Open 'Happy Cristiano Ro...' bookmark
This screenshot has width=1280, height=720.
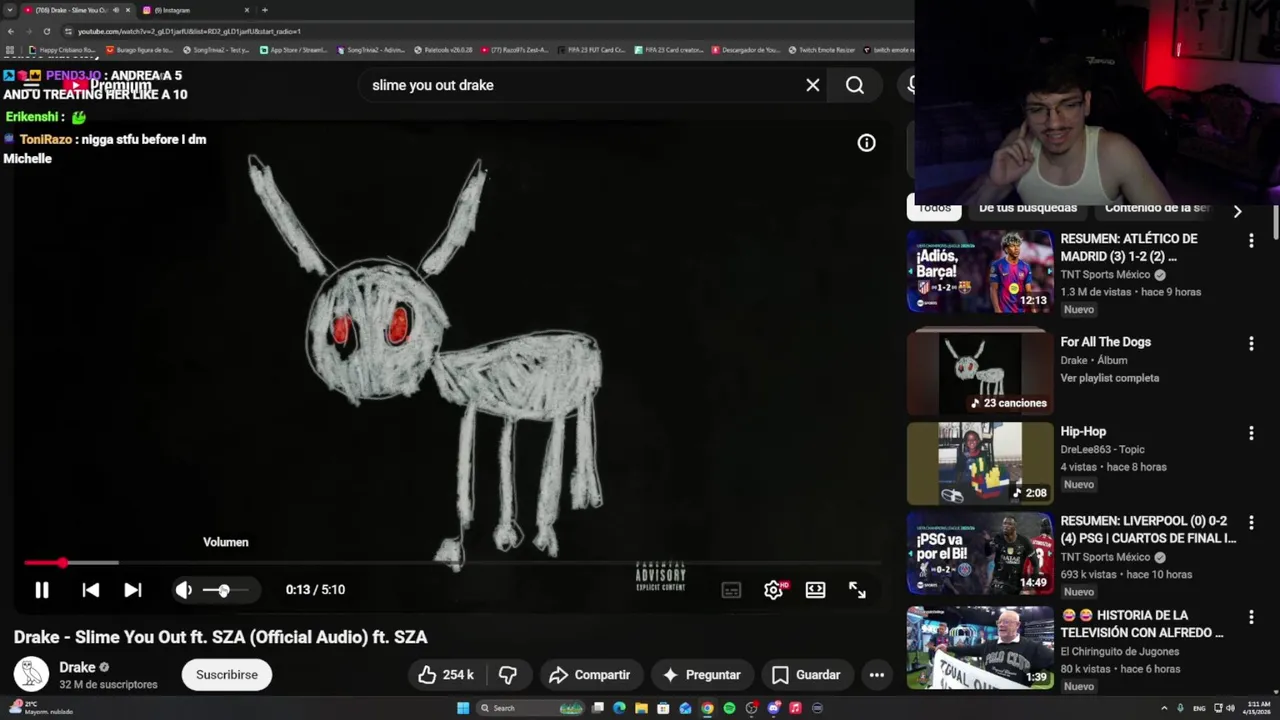pyautogui.click(x=62, y=50)
